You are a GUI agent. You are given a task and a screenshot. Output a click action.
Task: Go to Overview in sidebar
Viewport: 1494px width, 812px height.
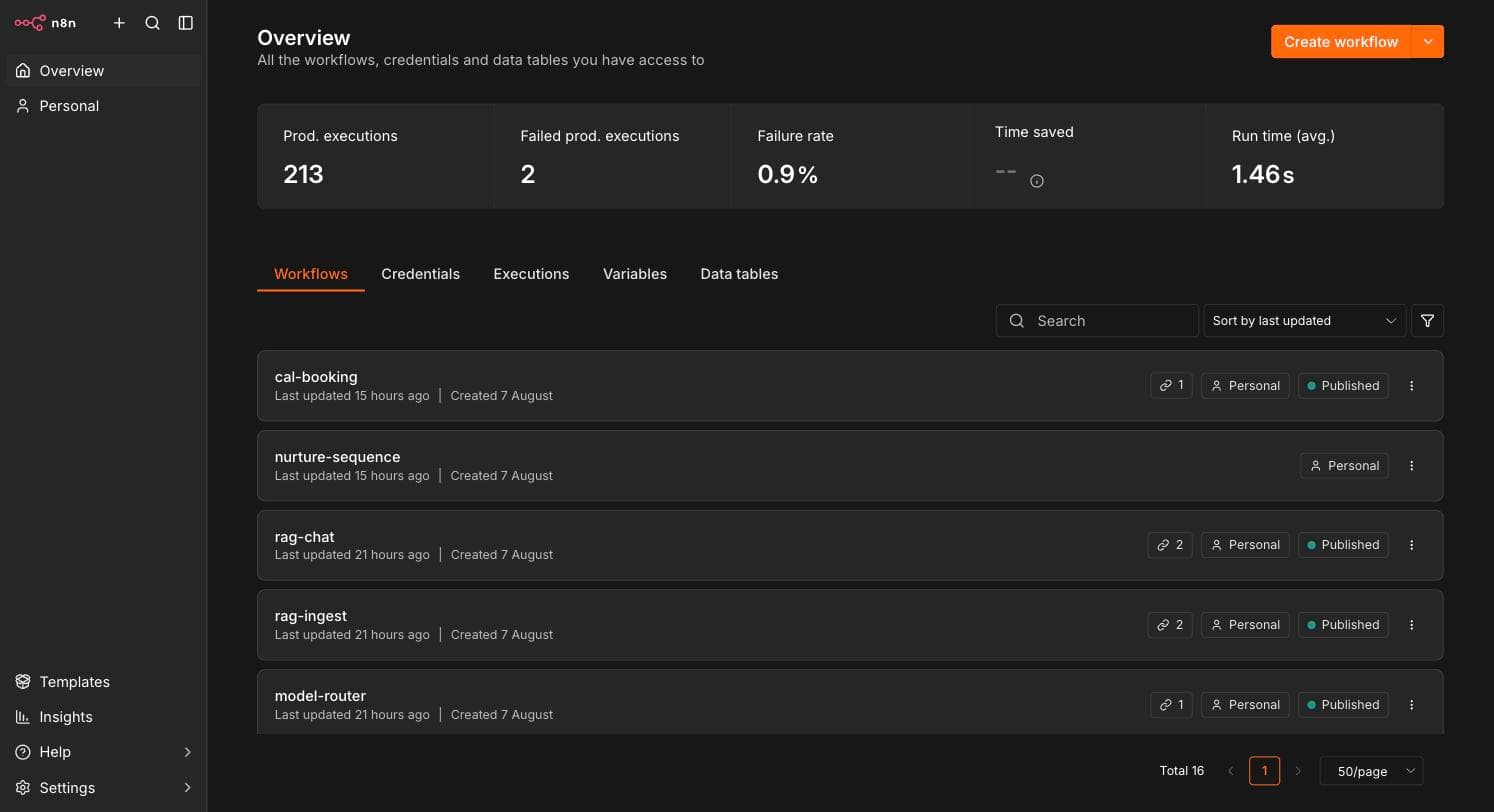point(103,71)
